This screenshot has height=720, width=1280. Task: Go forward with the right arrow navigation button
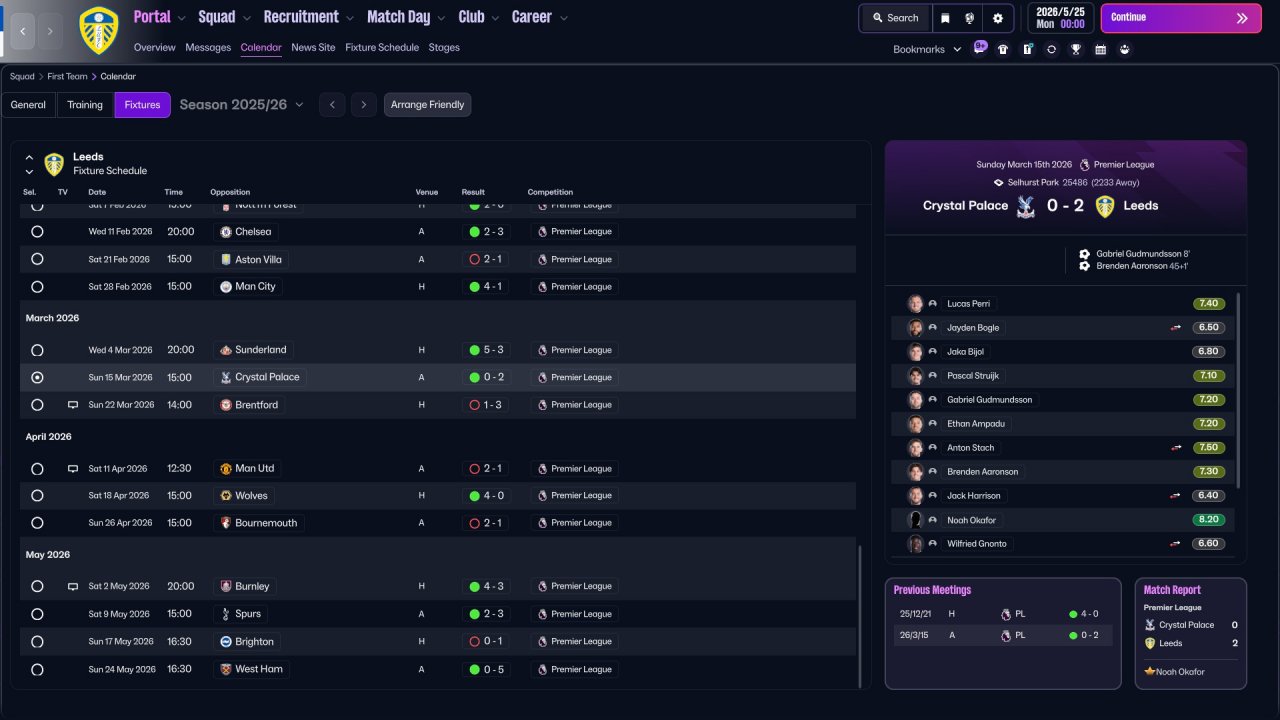tap(51, 31)
